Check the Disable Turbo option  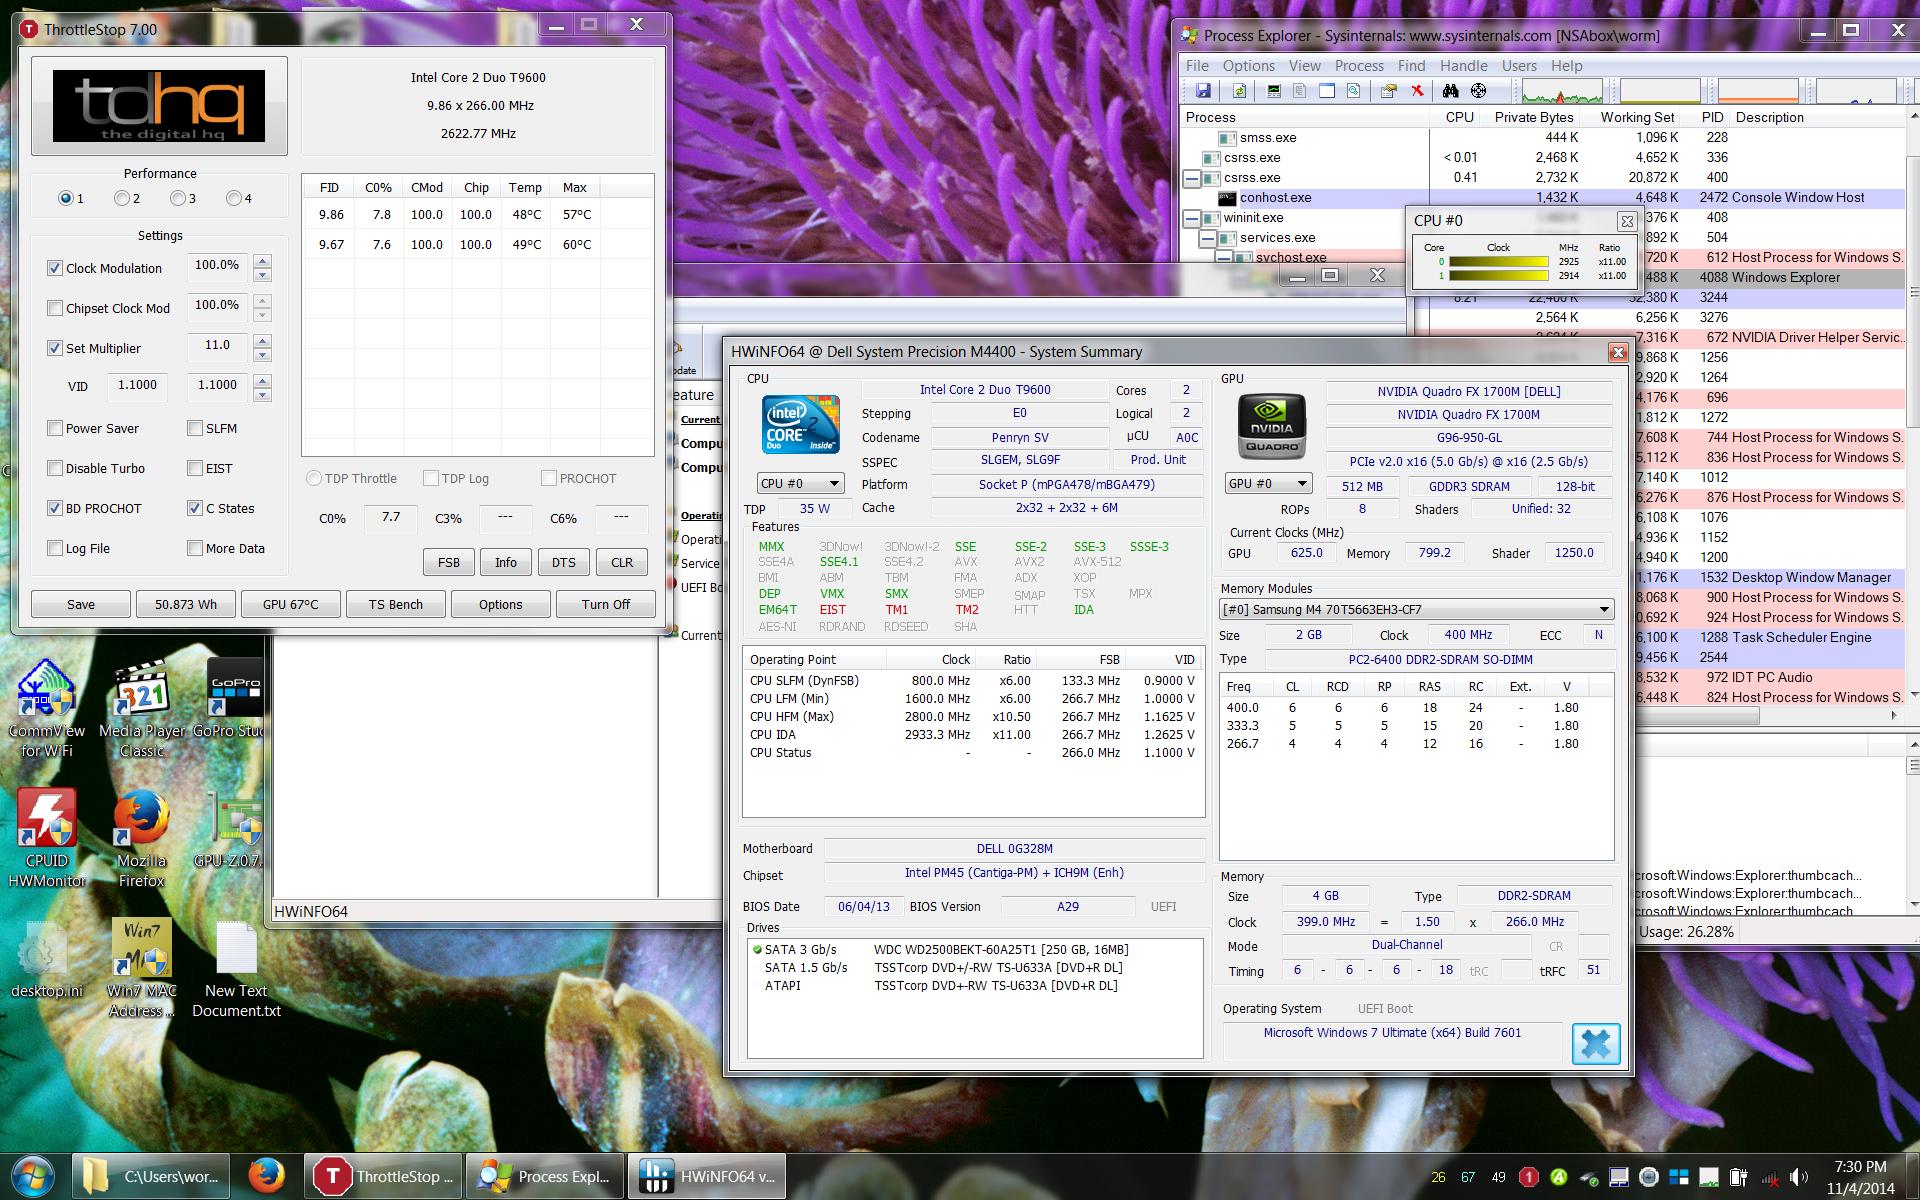click(x=55, y=468)
